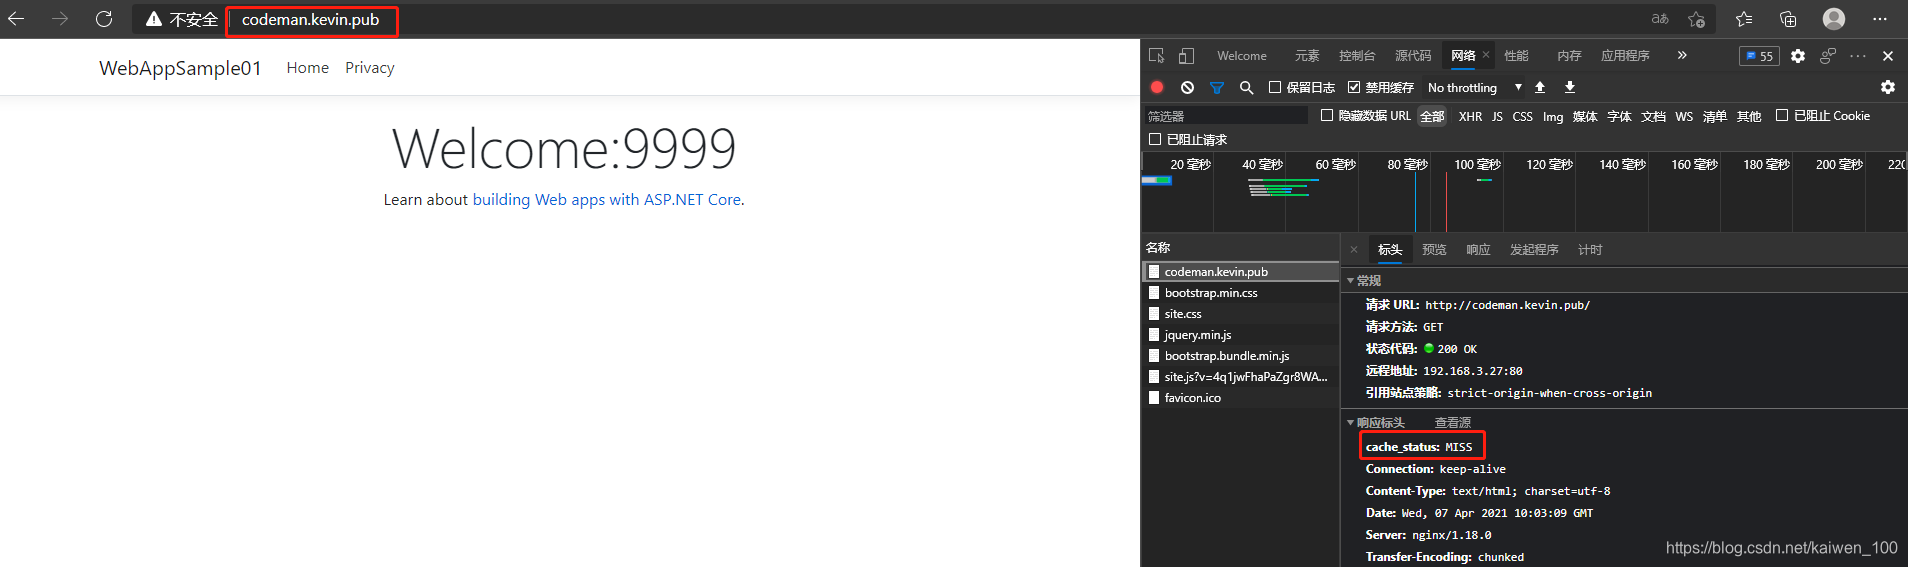Open the 响应 tab in request details
This screenshot has height=567, width=1908.
[x=1478, y=250]
